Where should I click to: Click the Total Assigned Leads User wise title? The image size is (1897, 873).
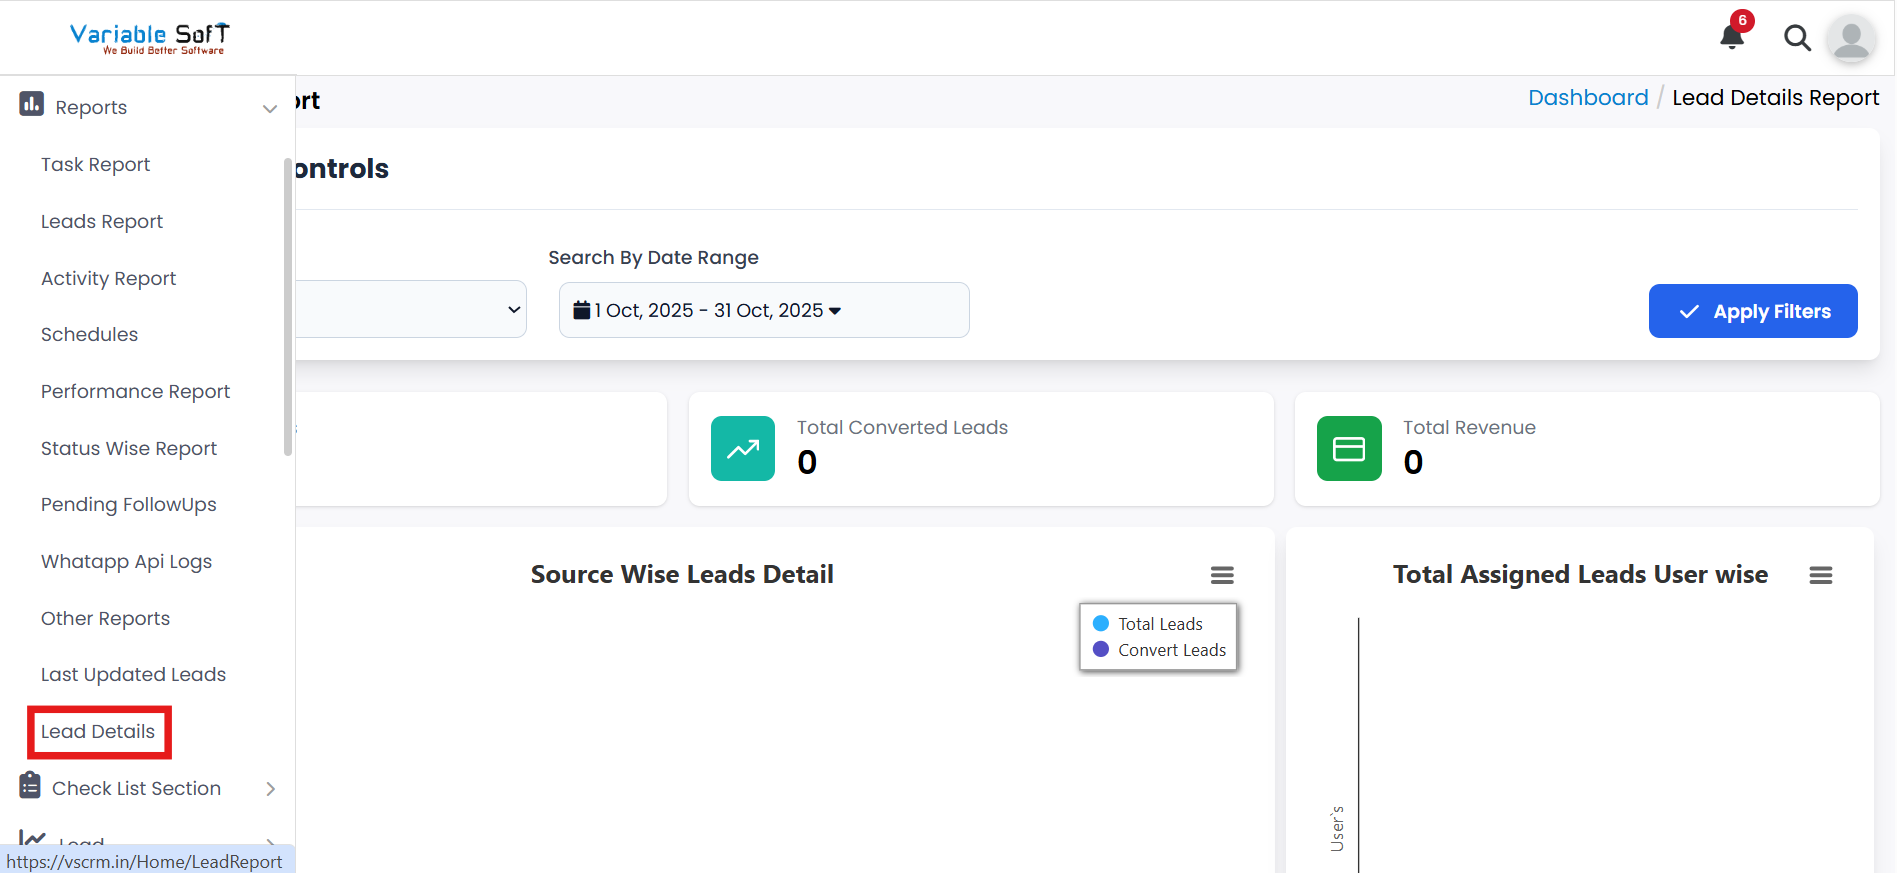1580,574
